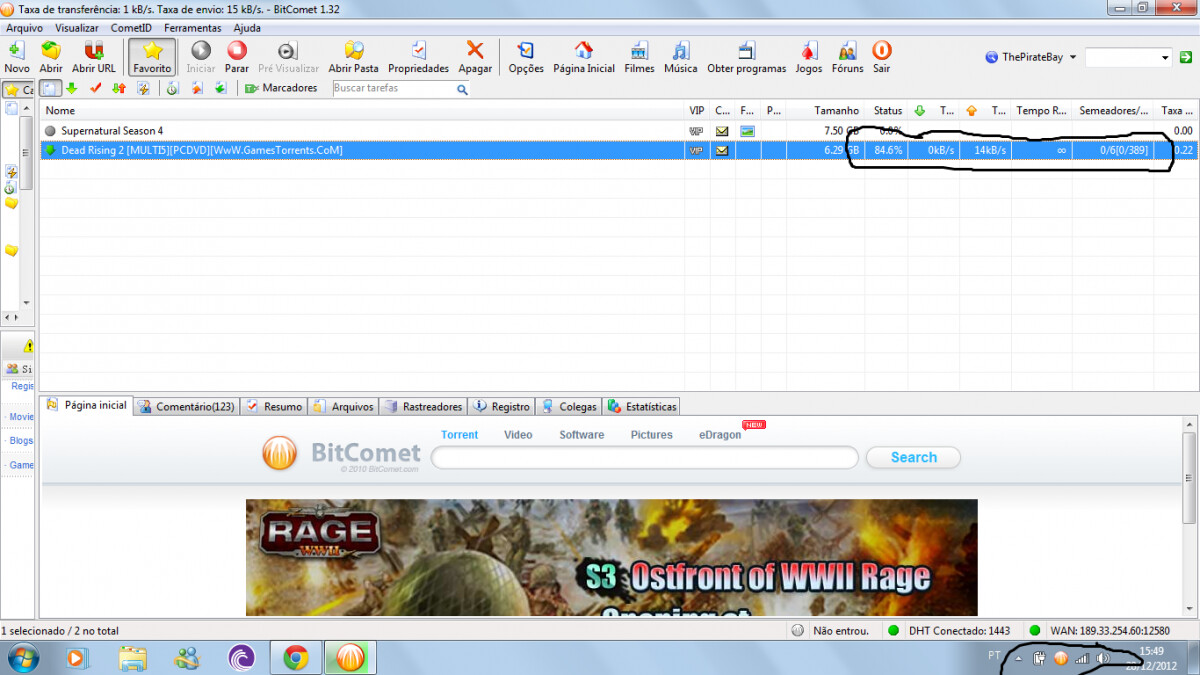1200x675 pixels.
Task: Toggle the completed tasks red checkmark filter
Action: click(96, 88)
